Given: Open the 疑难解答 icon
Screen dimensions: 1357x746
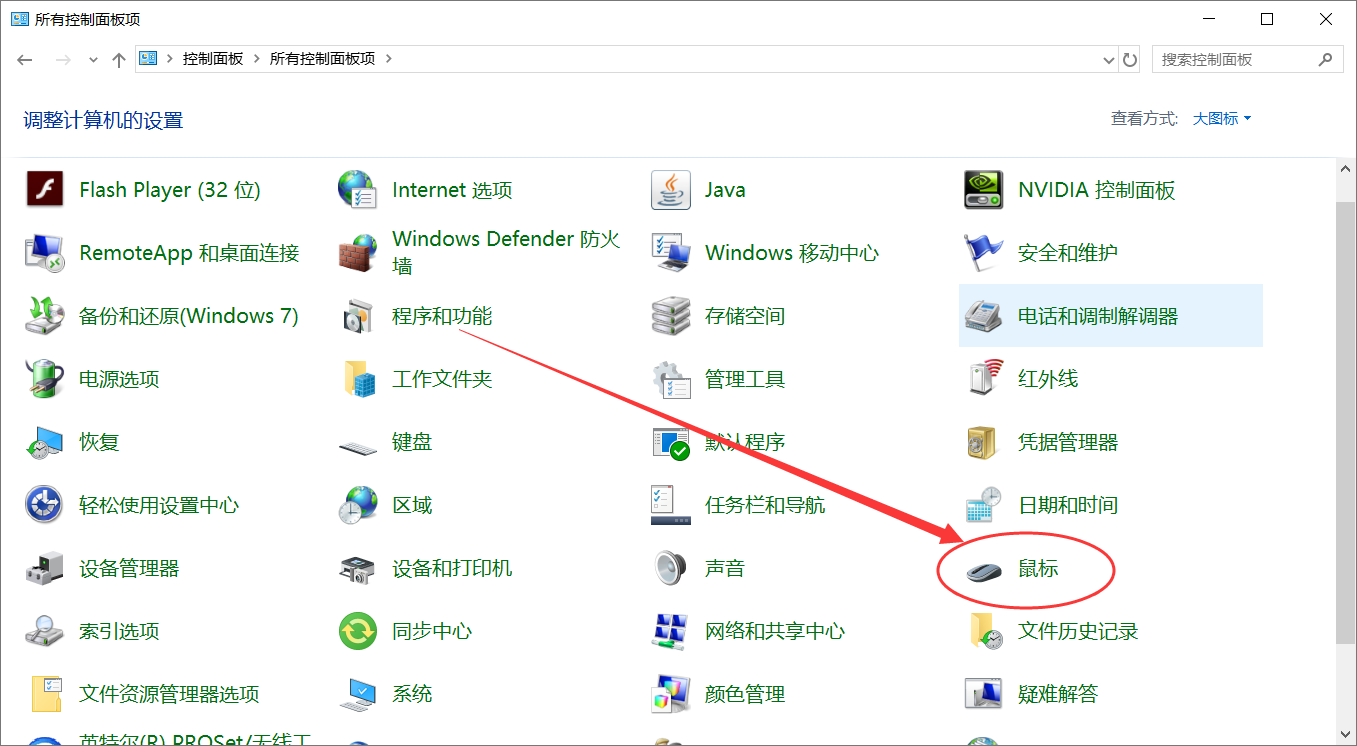Looking at the screenshot, I should [x=983, y=694].
